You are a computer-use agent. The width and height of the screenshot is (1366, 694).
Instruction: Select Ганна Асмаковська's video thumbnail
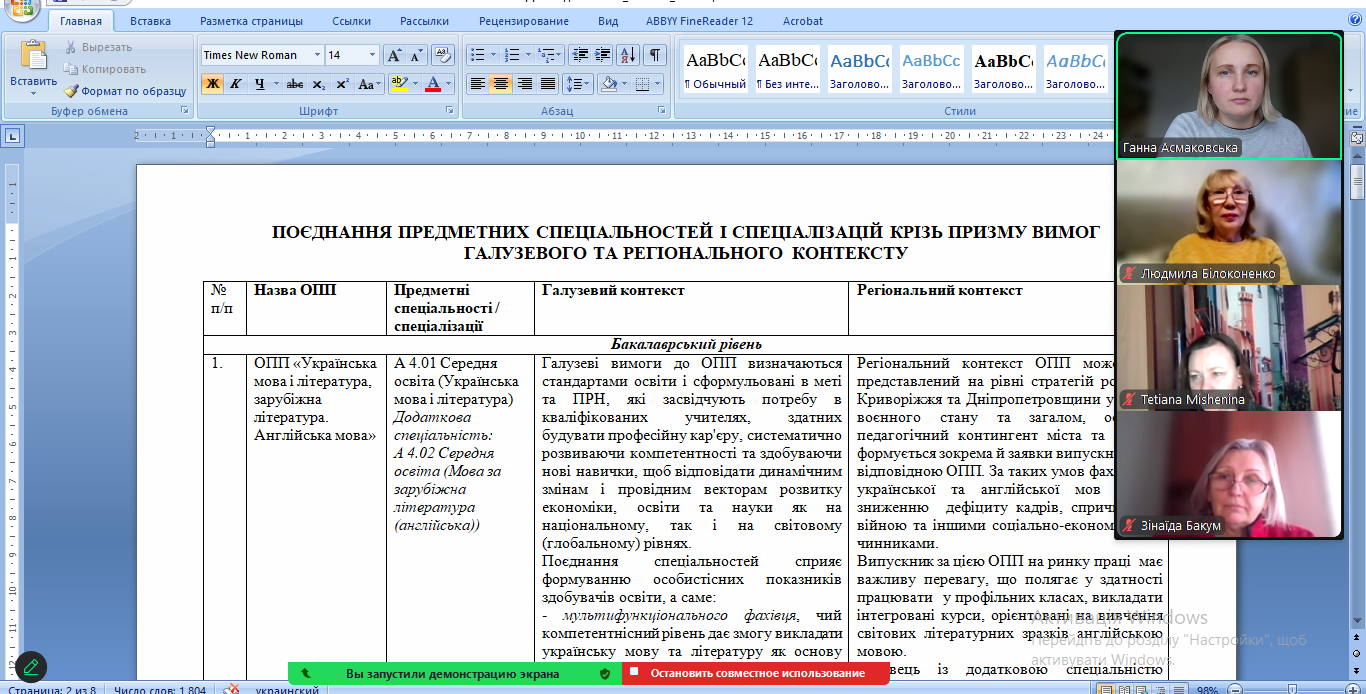coord(1229,95)
